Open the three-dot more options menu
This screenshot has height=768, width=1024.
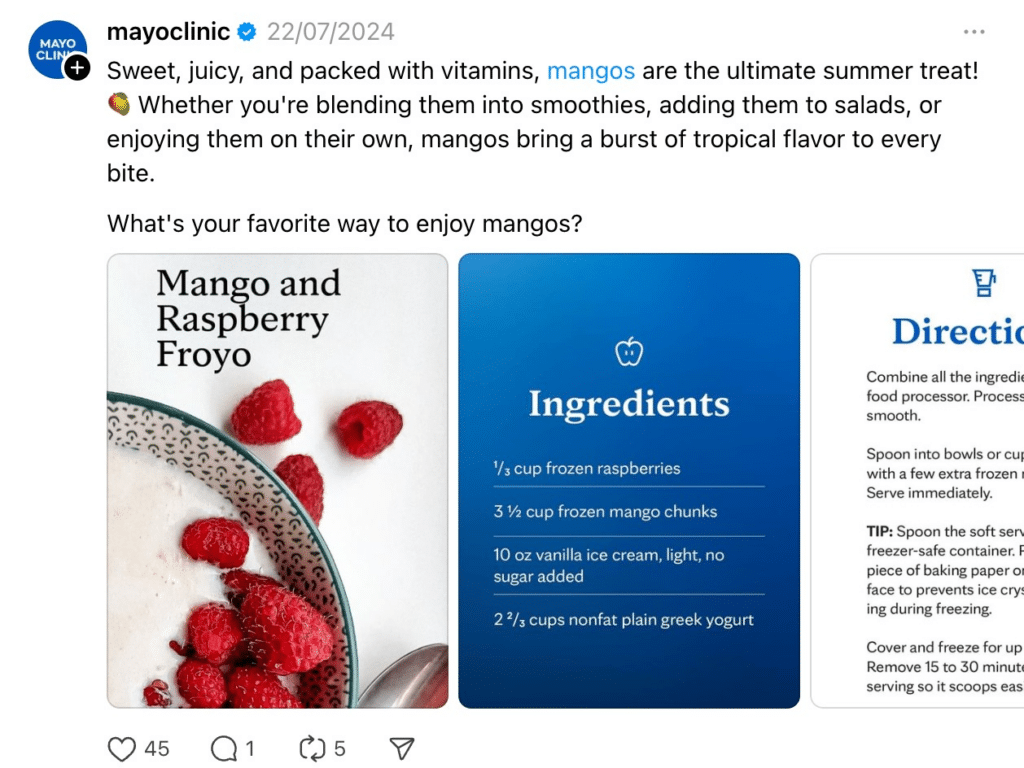[974, 32]
